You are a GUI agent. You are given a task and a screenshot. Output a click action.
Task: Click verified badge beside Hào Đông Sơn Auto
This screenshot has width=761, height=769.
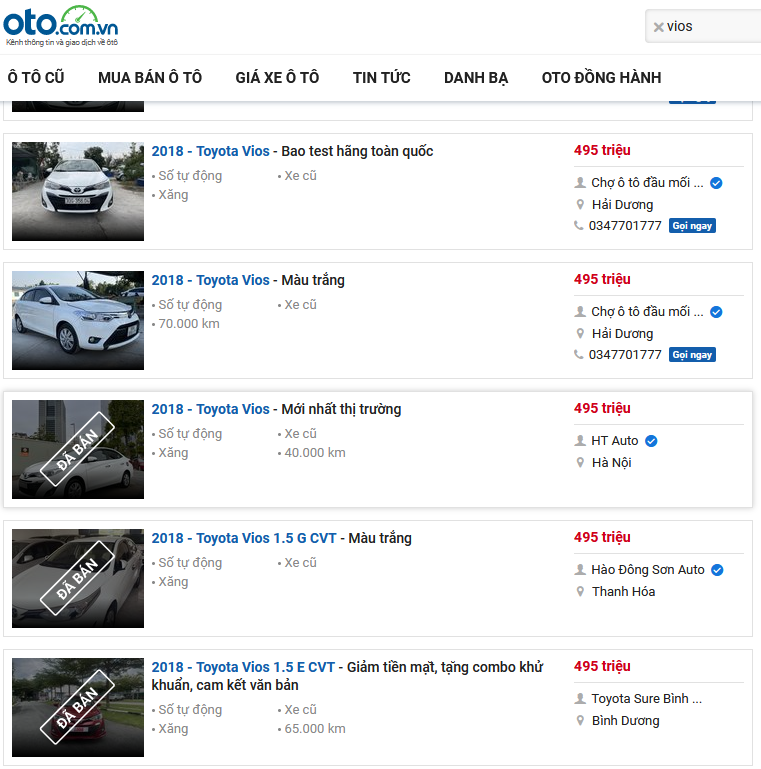[717, 570]
